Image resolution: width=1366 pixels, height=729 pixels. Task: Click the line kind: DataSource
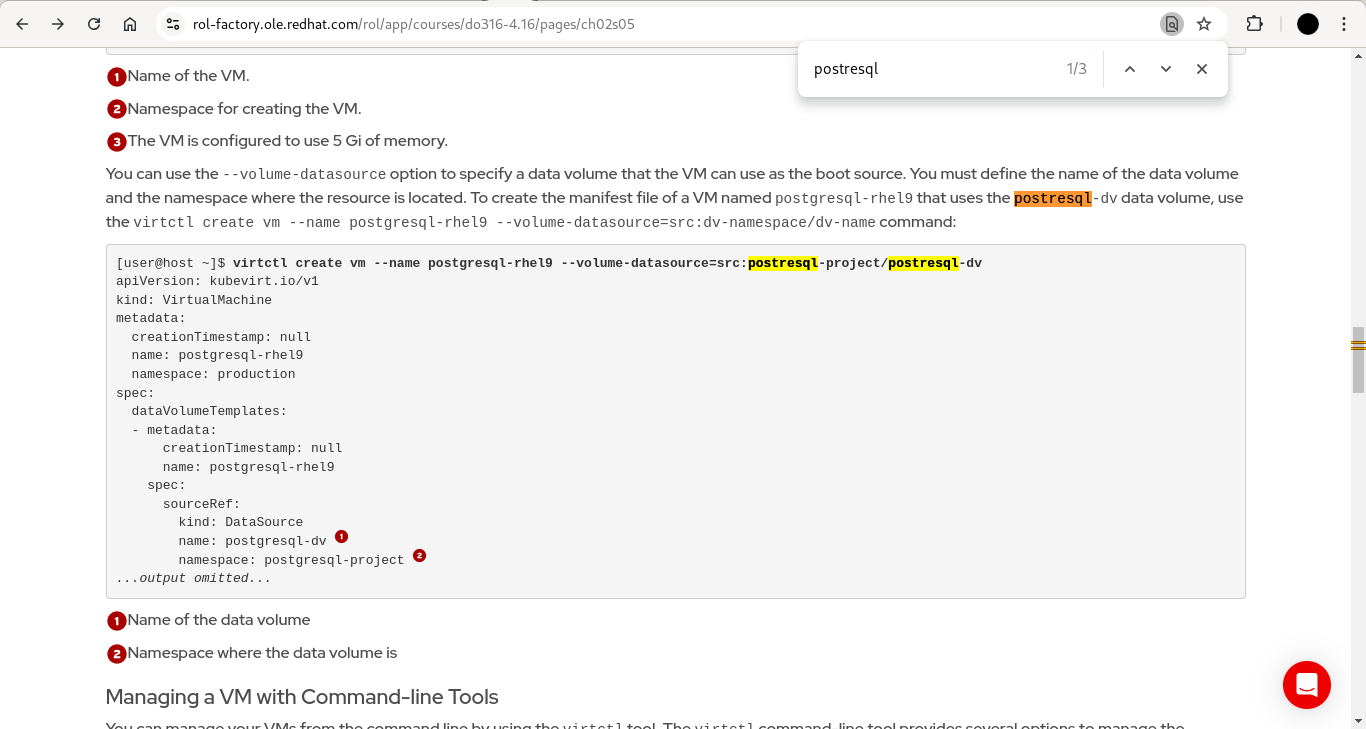pyautogui.click(x=241, y=522)
